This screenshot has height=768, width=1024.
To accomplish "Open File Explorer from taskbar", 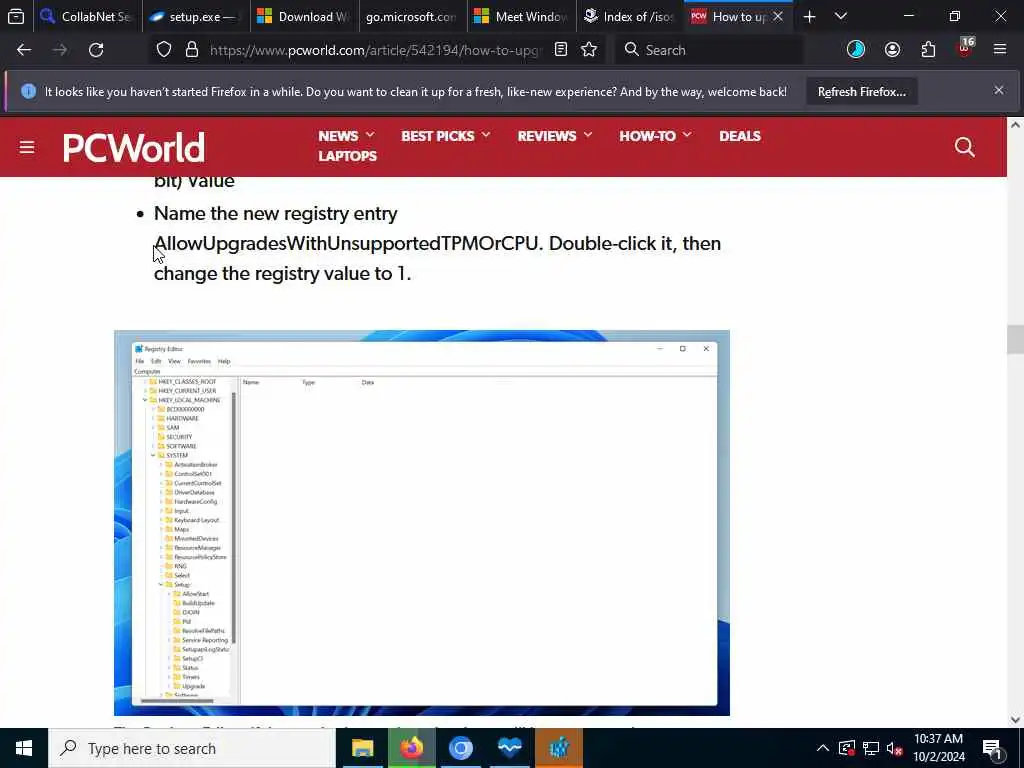I will tap(362, 748).
